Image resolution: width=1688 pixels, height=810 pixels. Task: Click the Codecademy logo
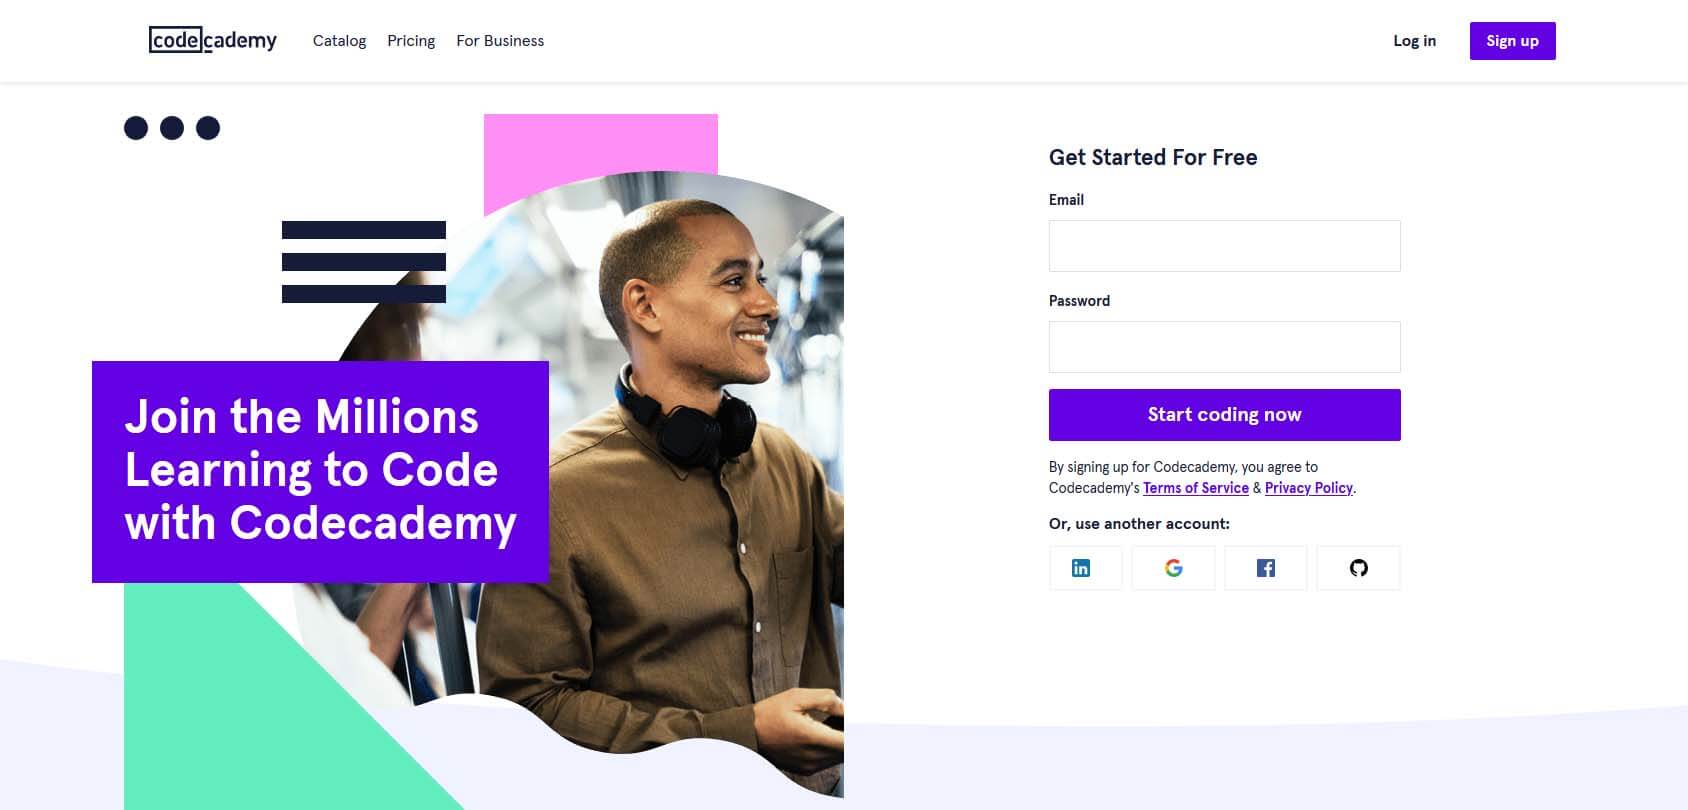tap(212, 40)
